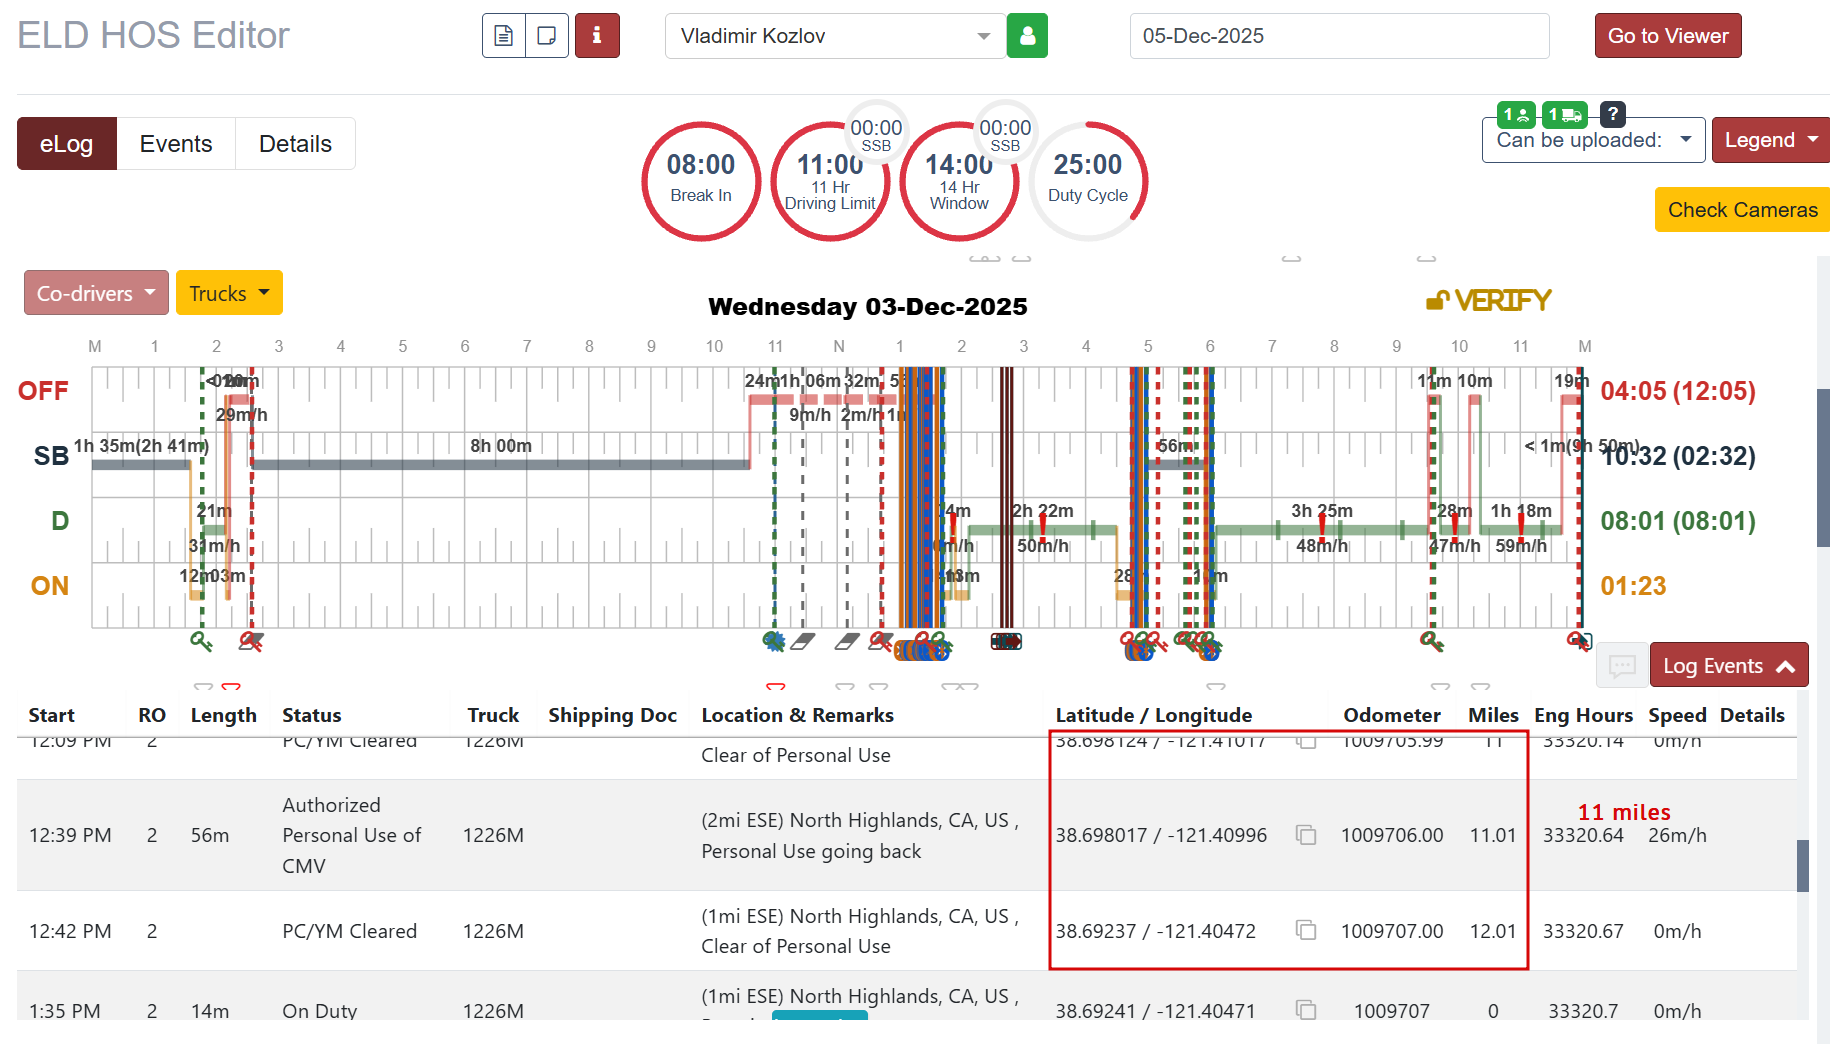This screenshot has width=1830, height=1044.
Task: Click the sticky note icon button
Action: [x=547, y=36]
